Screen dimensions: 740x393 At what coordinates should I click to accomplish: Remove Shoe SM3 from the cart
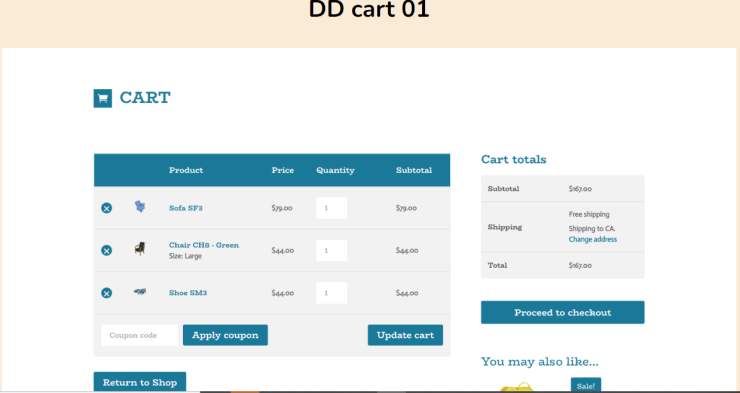point(107,293)
